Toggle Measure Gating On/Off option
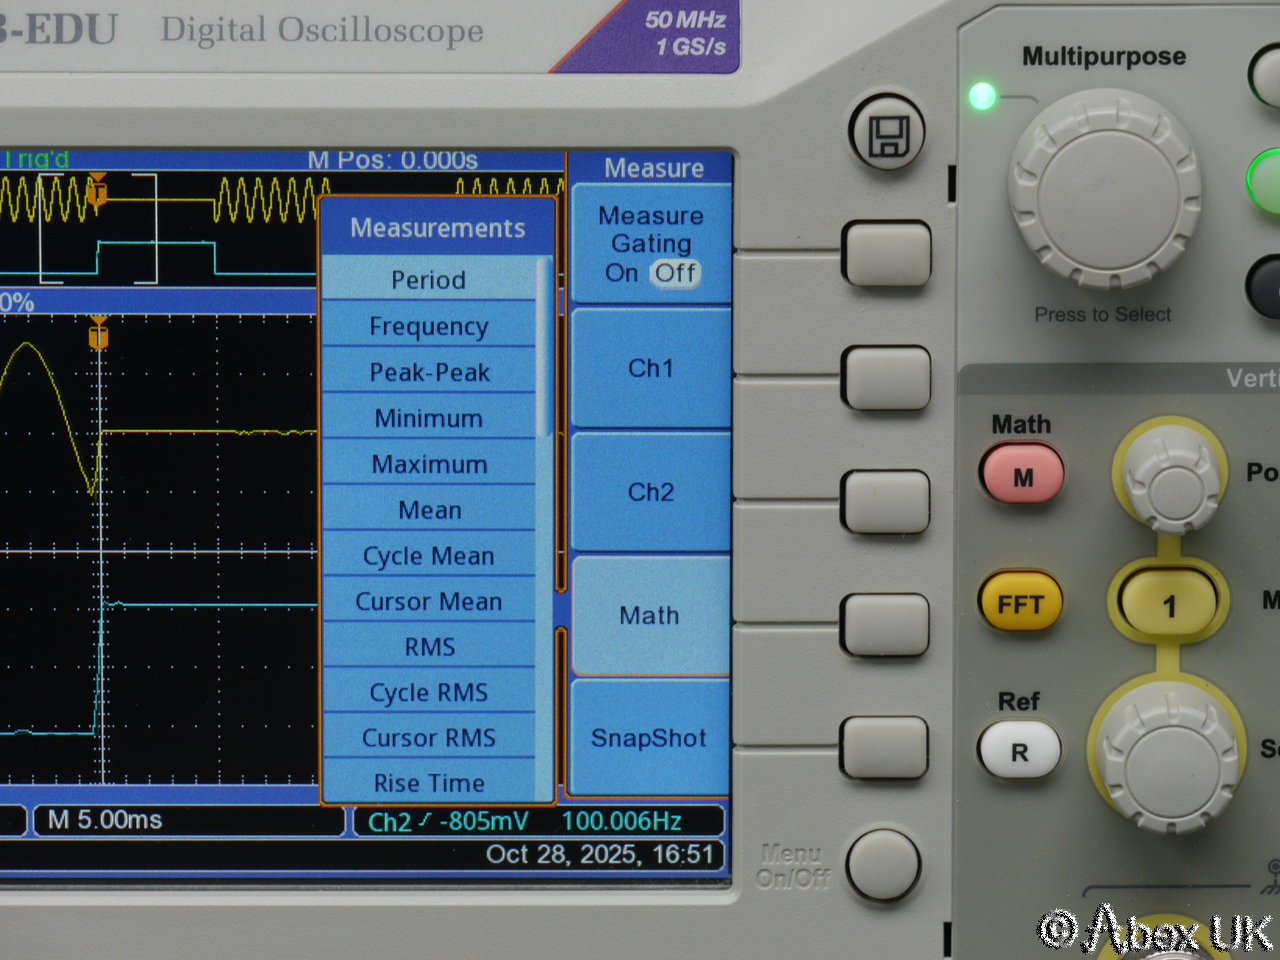Screen dimensions: 1280x960 (651, 245)
